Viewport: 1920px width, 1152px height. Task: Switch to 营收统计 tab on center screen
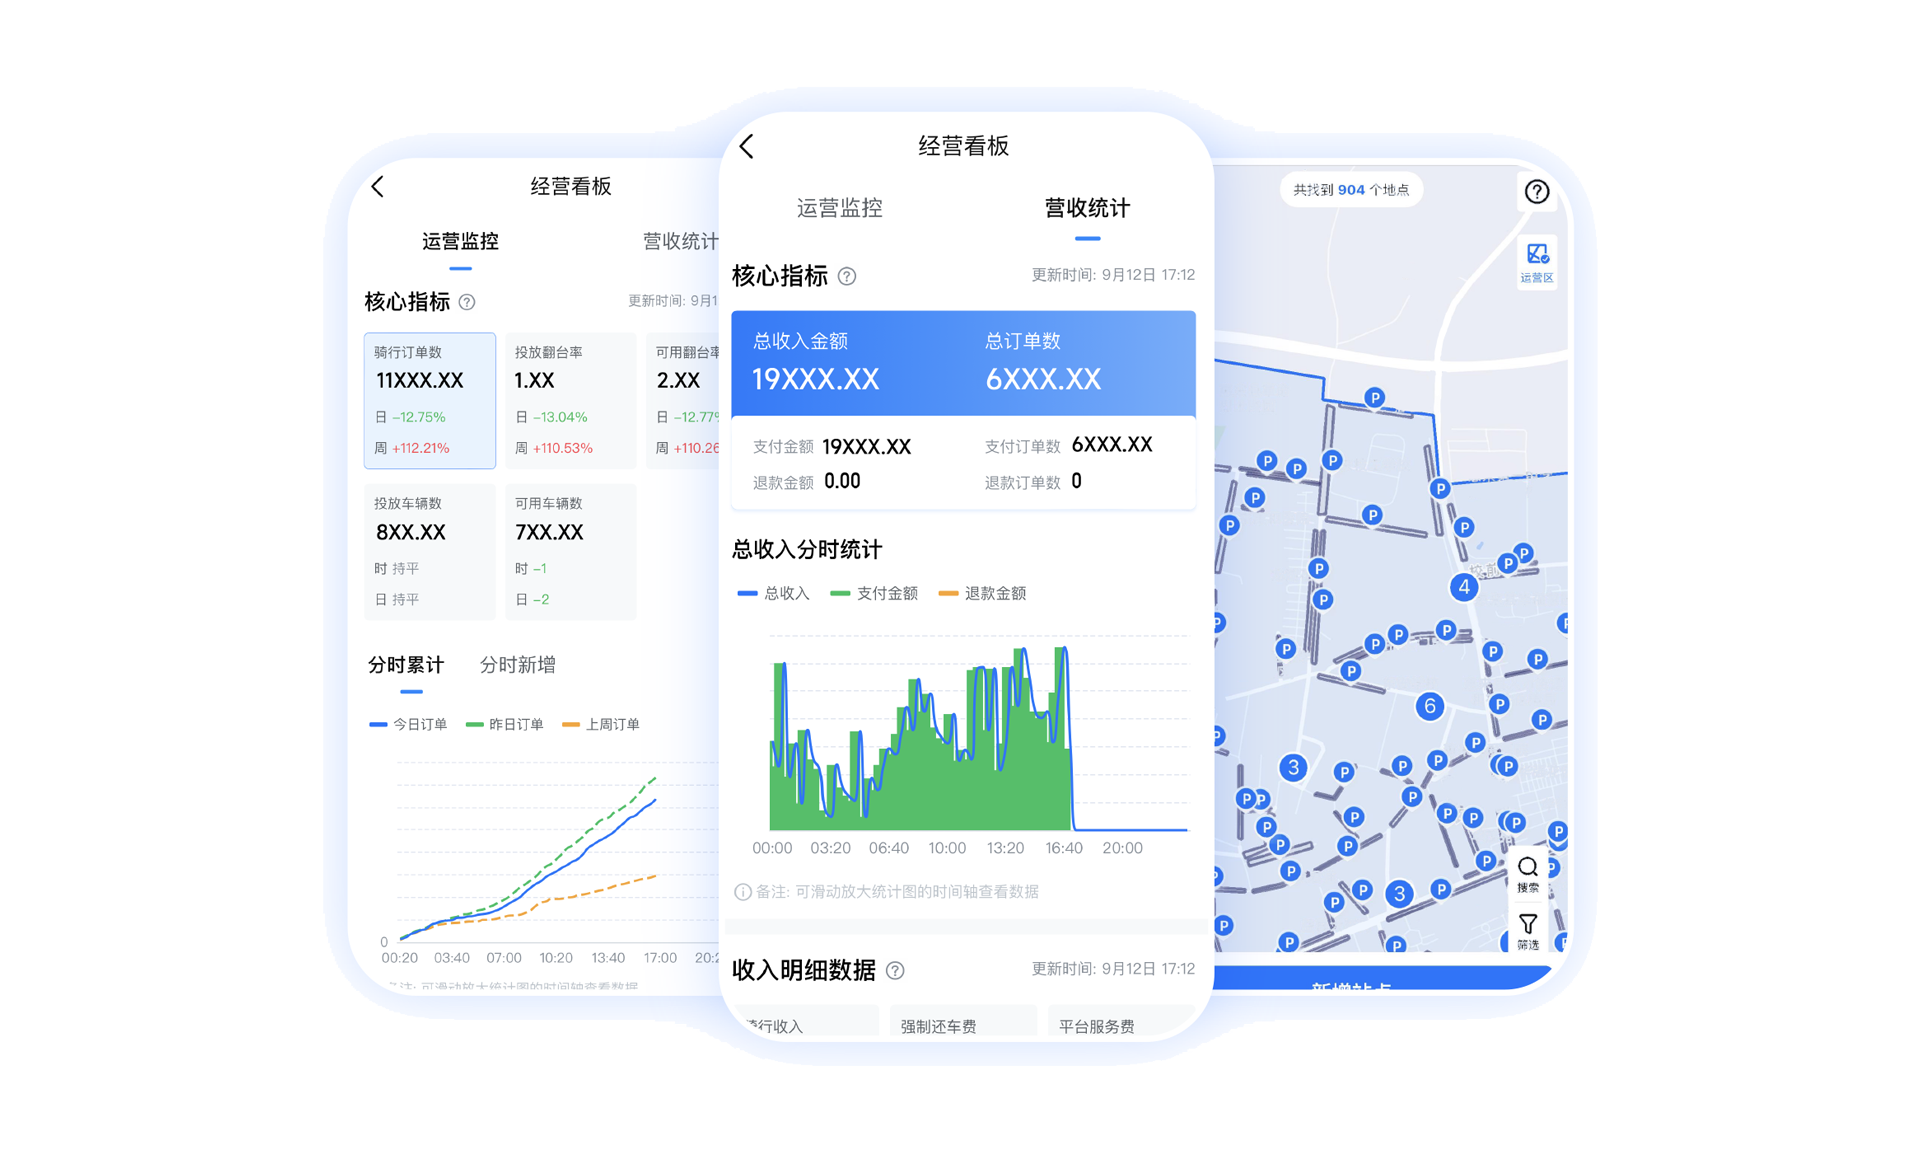(x=1087, y=208)
